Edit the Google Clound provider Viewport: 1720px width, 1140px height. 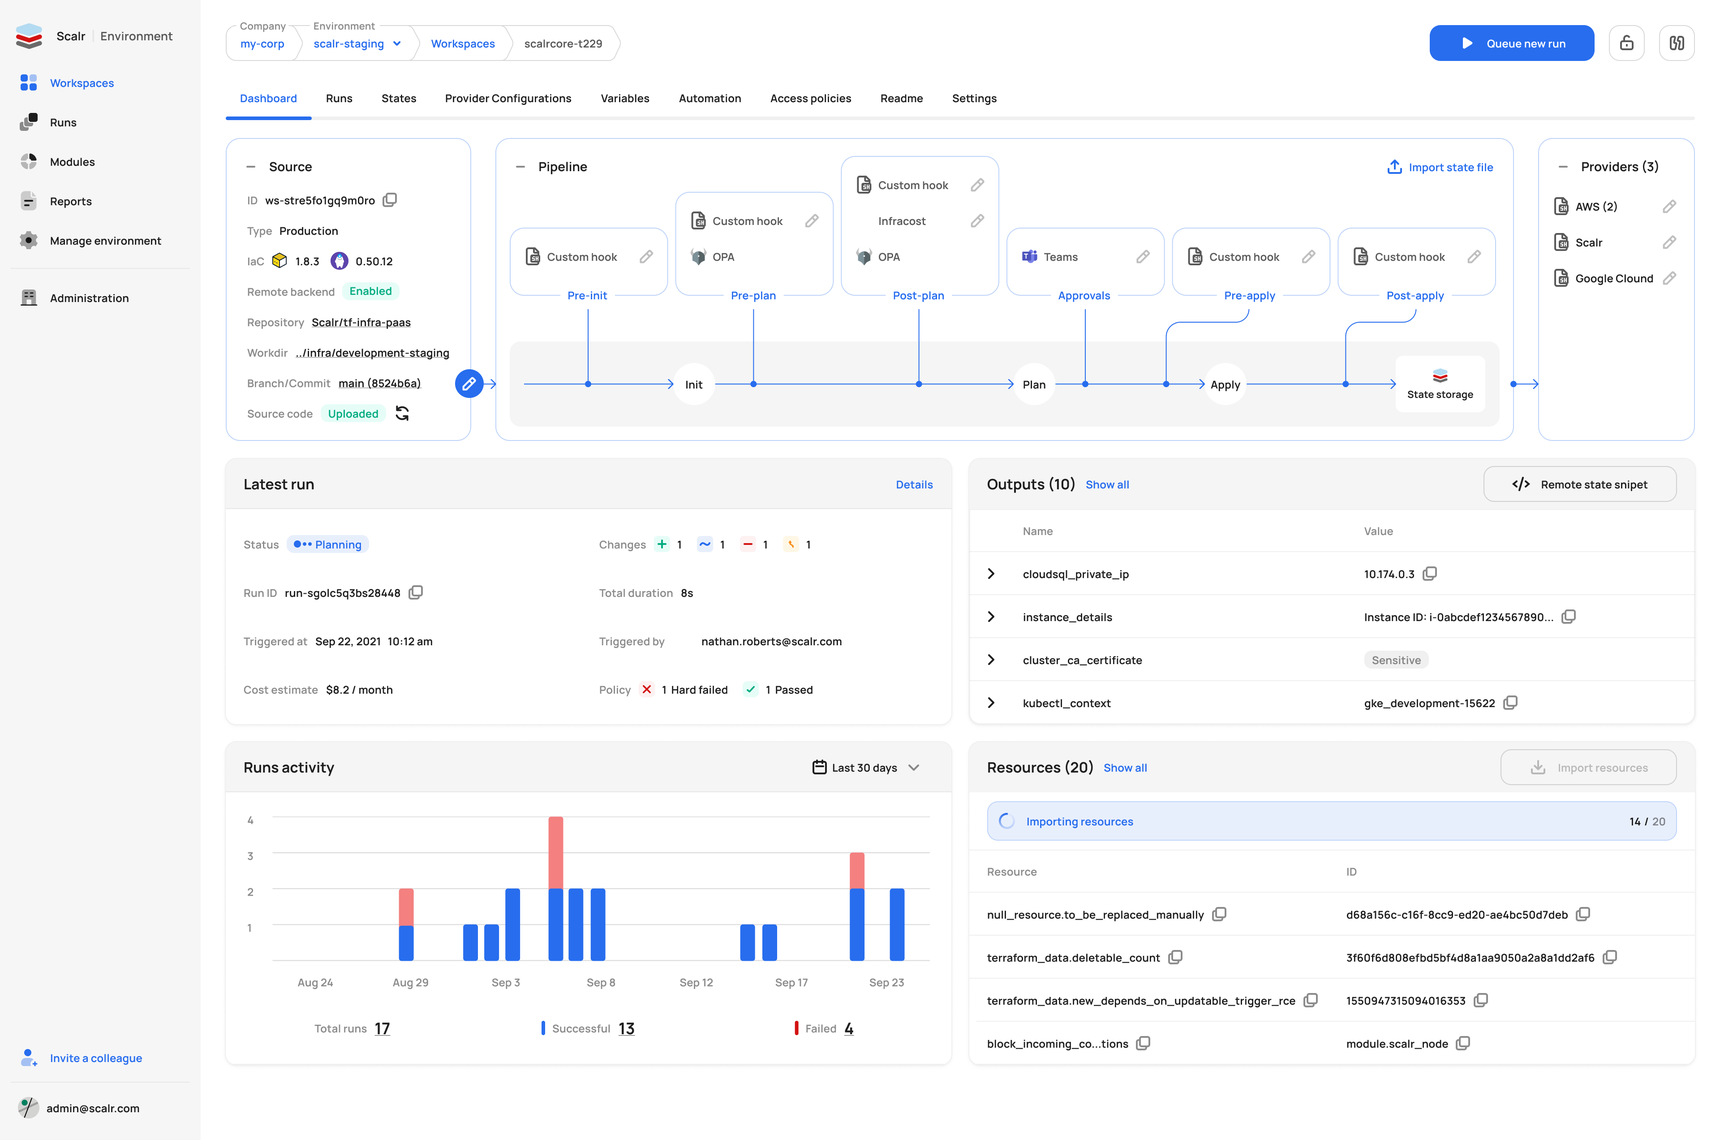(x=1669, y=279)
